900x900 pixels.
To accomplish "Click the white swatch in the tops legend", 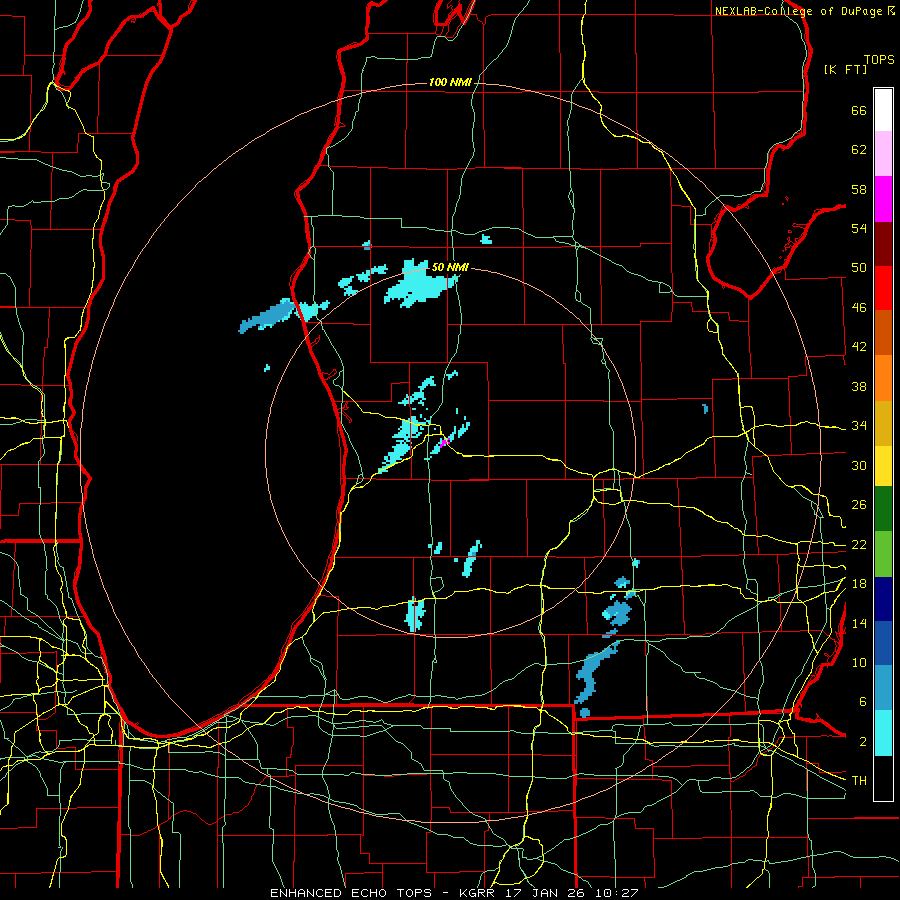I will click(883, 110).
